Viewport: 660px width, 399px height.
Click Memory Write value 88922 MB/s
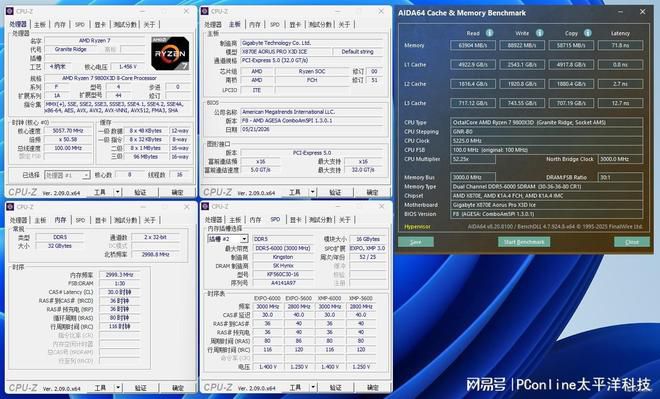(x=522, y=45)
